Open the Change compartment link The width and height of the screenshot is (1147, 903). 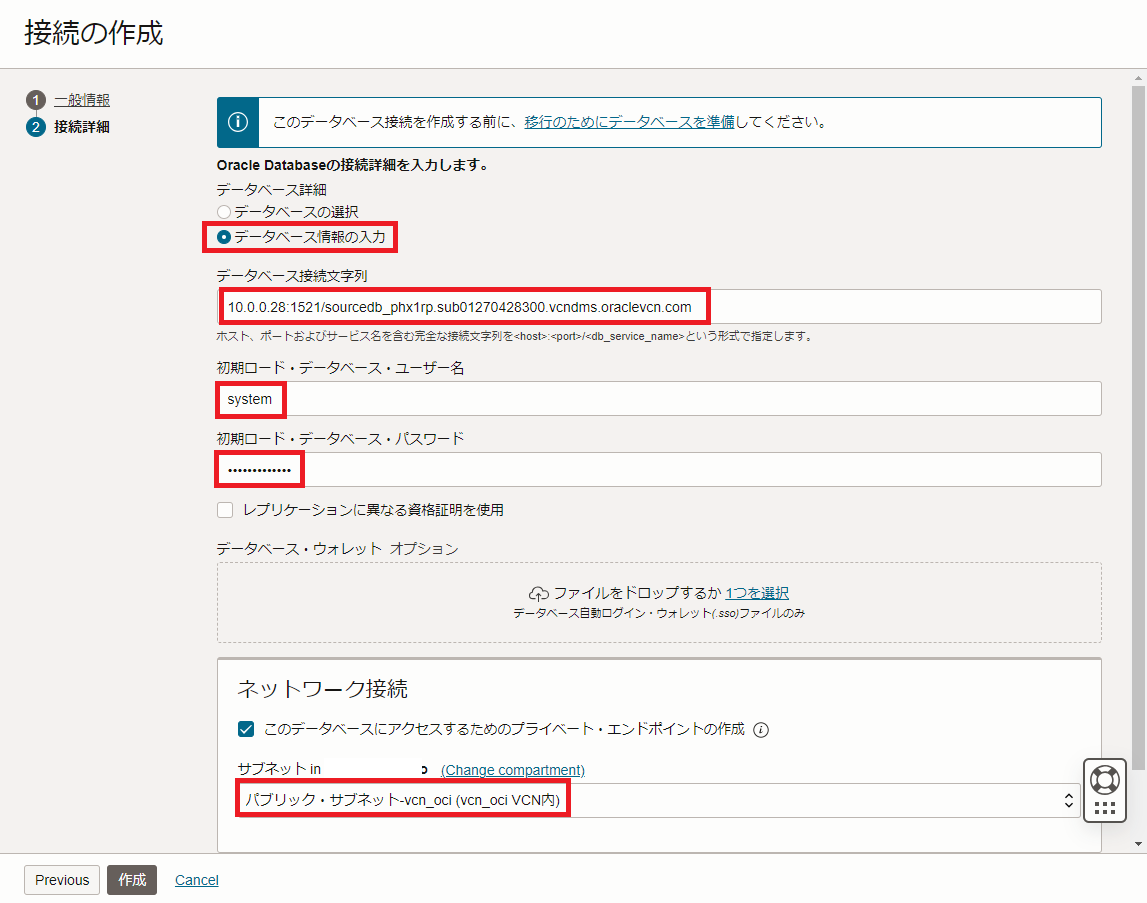pos(512,770)
